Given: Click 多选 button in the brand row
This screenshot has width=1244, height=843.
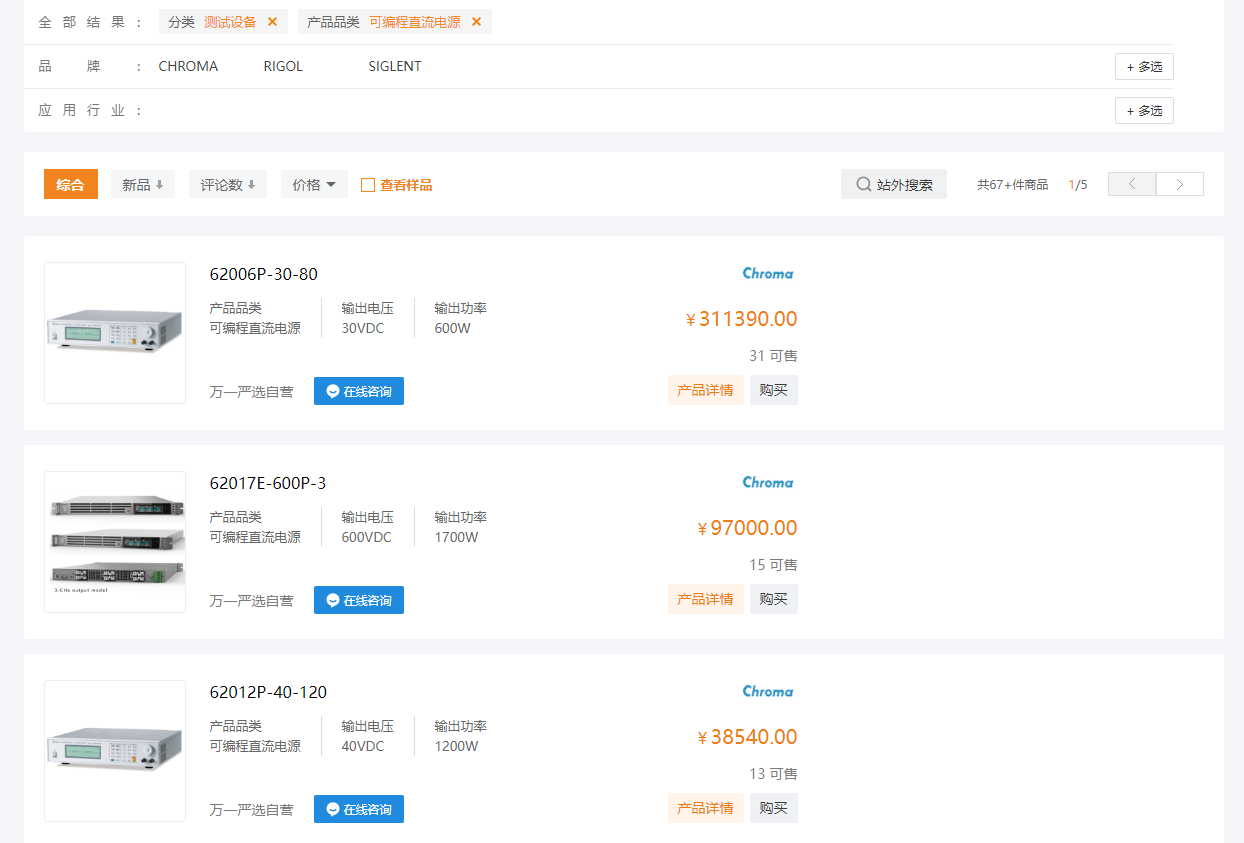Looking at the screenshot, I should (x=1144, y=67).
